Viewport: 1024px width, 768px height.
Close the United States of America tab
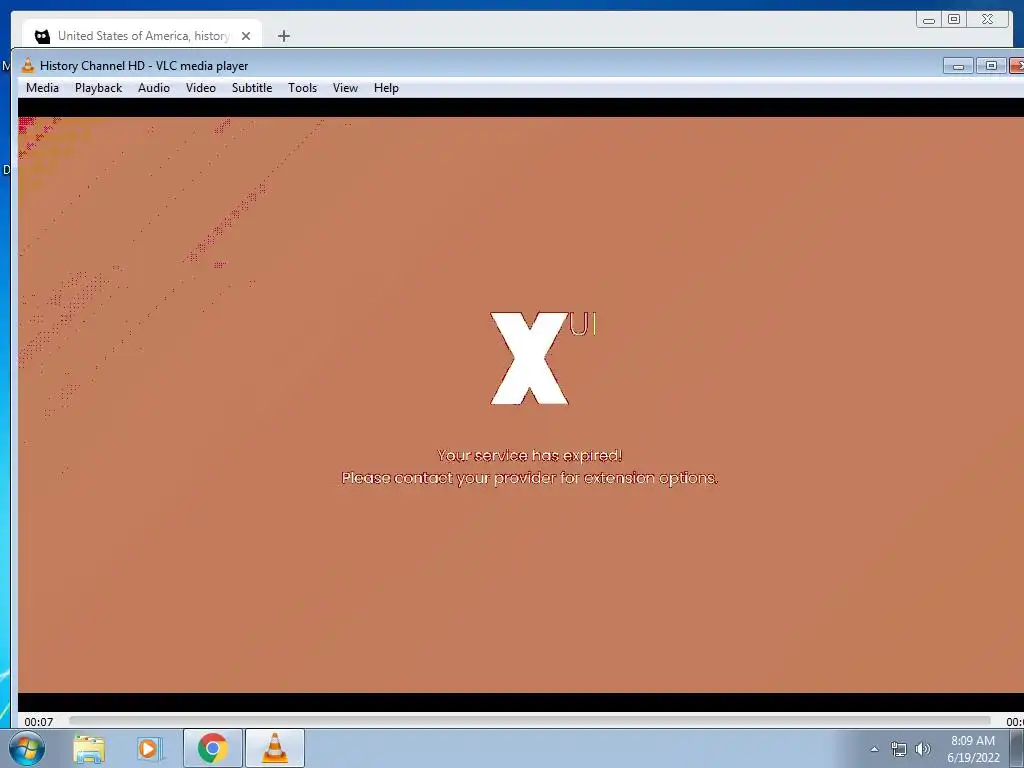pyautogui.click(x=246, y=36)
